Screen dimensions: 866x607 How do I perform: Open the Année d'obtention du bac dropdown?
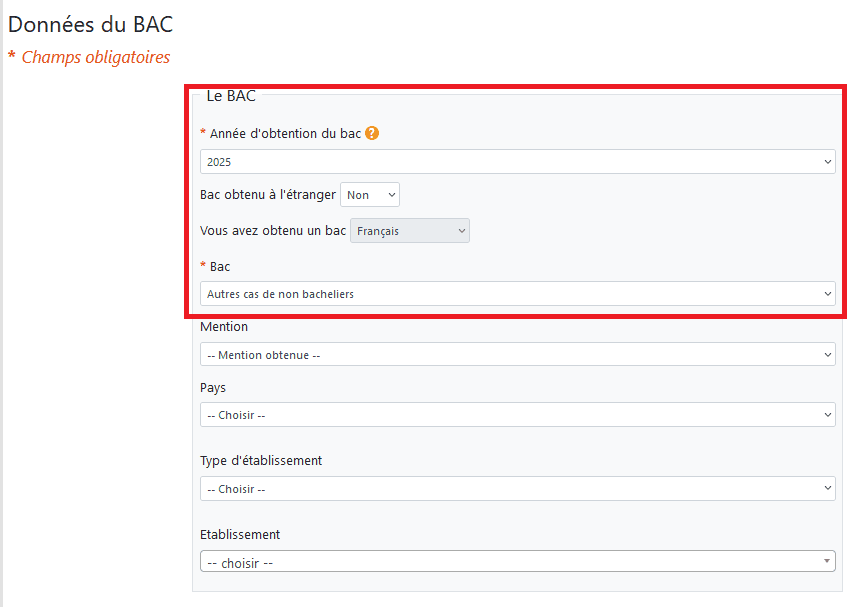pyautogui.click(x=517, y=162)
